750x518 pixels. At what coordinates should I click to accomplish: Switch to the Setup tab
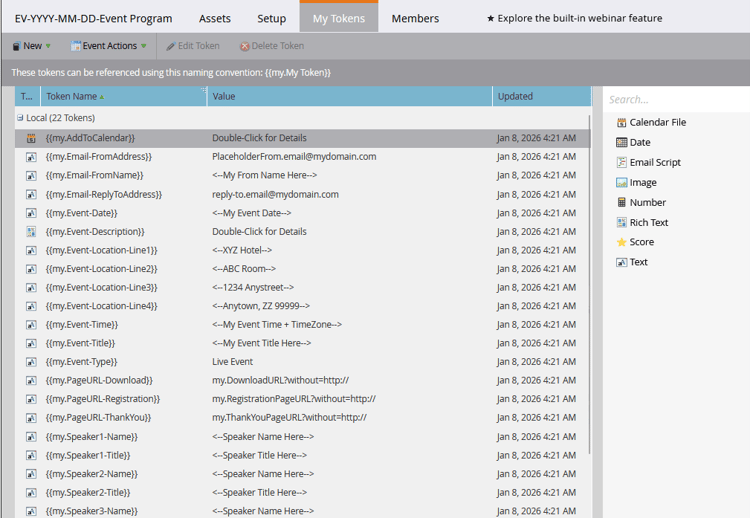point(272,19)
